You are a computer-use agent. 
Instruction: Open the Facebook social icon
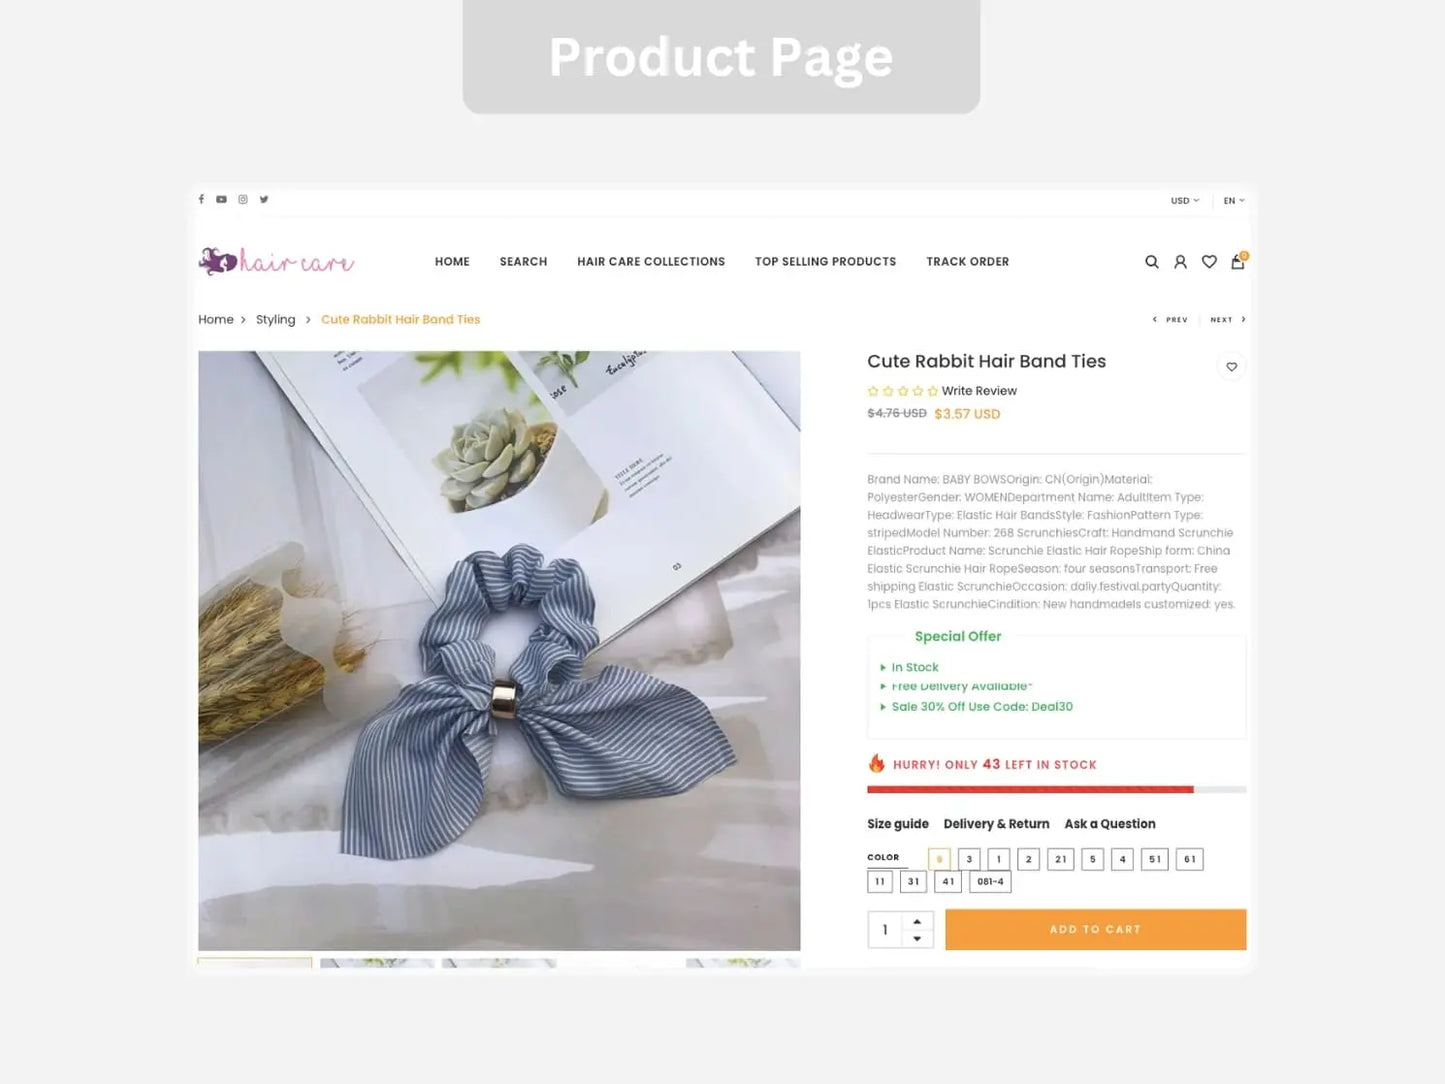pyautogui.click(x=201, y=199)
